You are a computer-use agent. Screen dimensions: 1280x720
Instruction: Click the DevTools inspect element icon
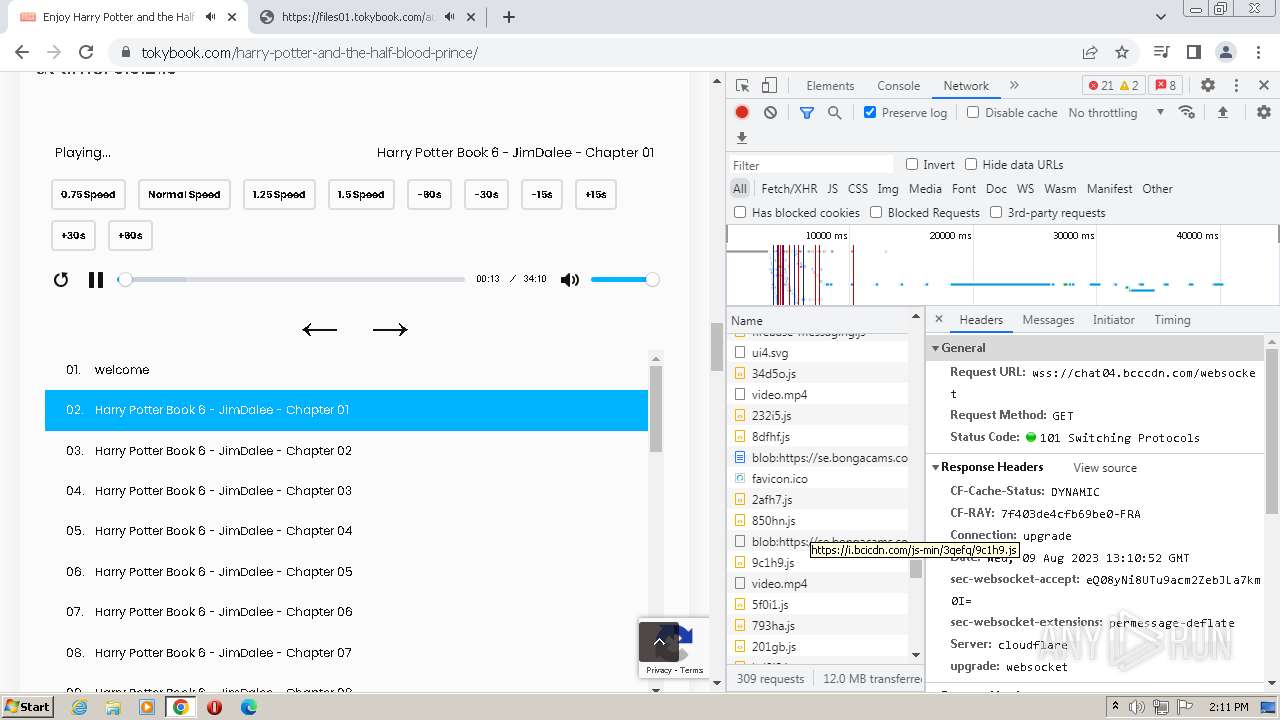[x=742, y=86]
